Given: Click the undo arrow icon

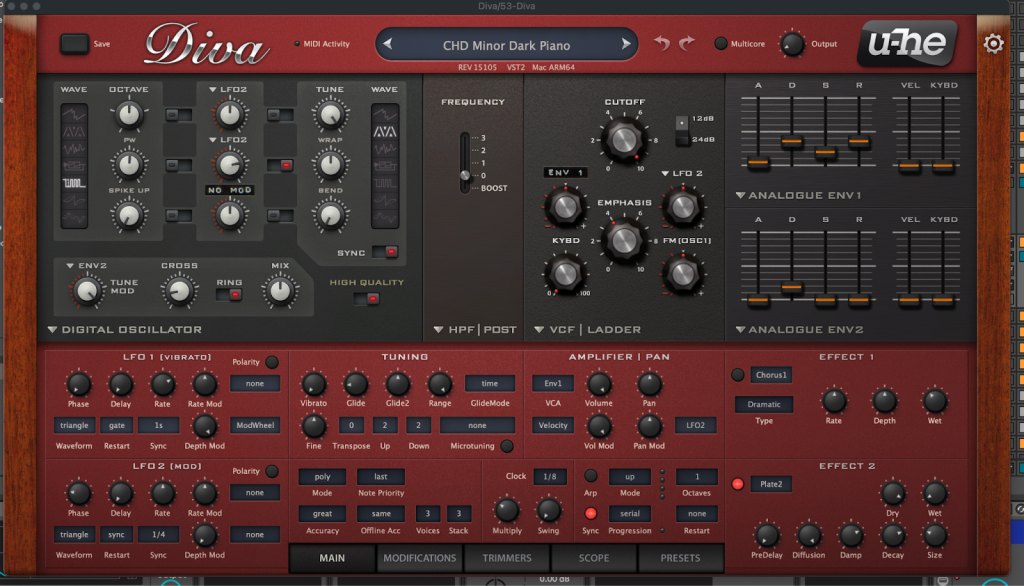Looking at the screenshot, I should pyautogui.click(x=662, y=44).
